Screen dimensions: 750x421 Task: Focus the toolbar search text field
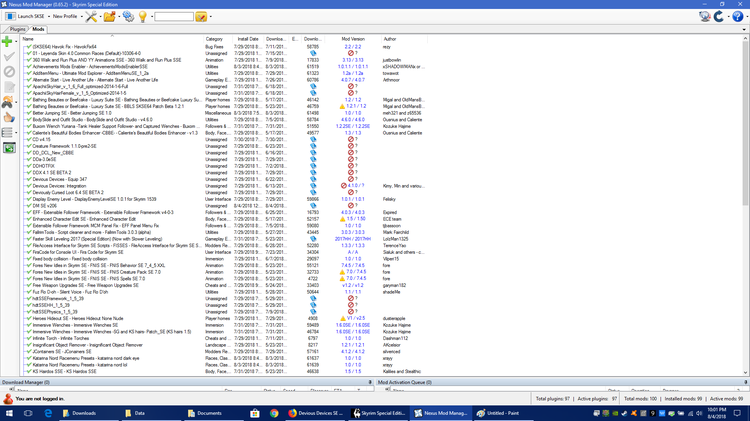pos(174,17)
